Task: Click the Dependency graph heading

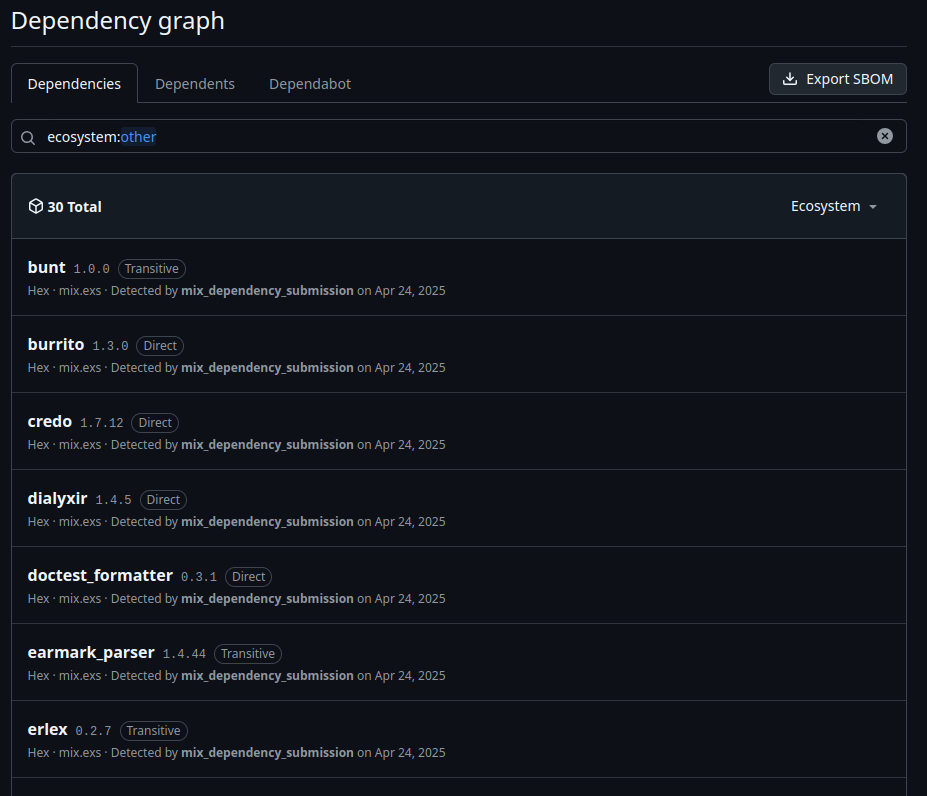Action: [x=118, y=21]
